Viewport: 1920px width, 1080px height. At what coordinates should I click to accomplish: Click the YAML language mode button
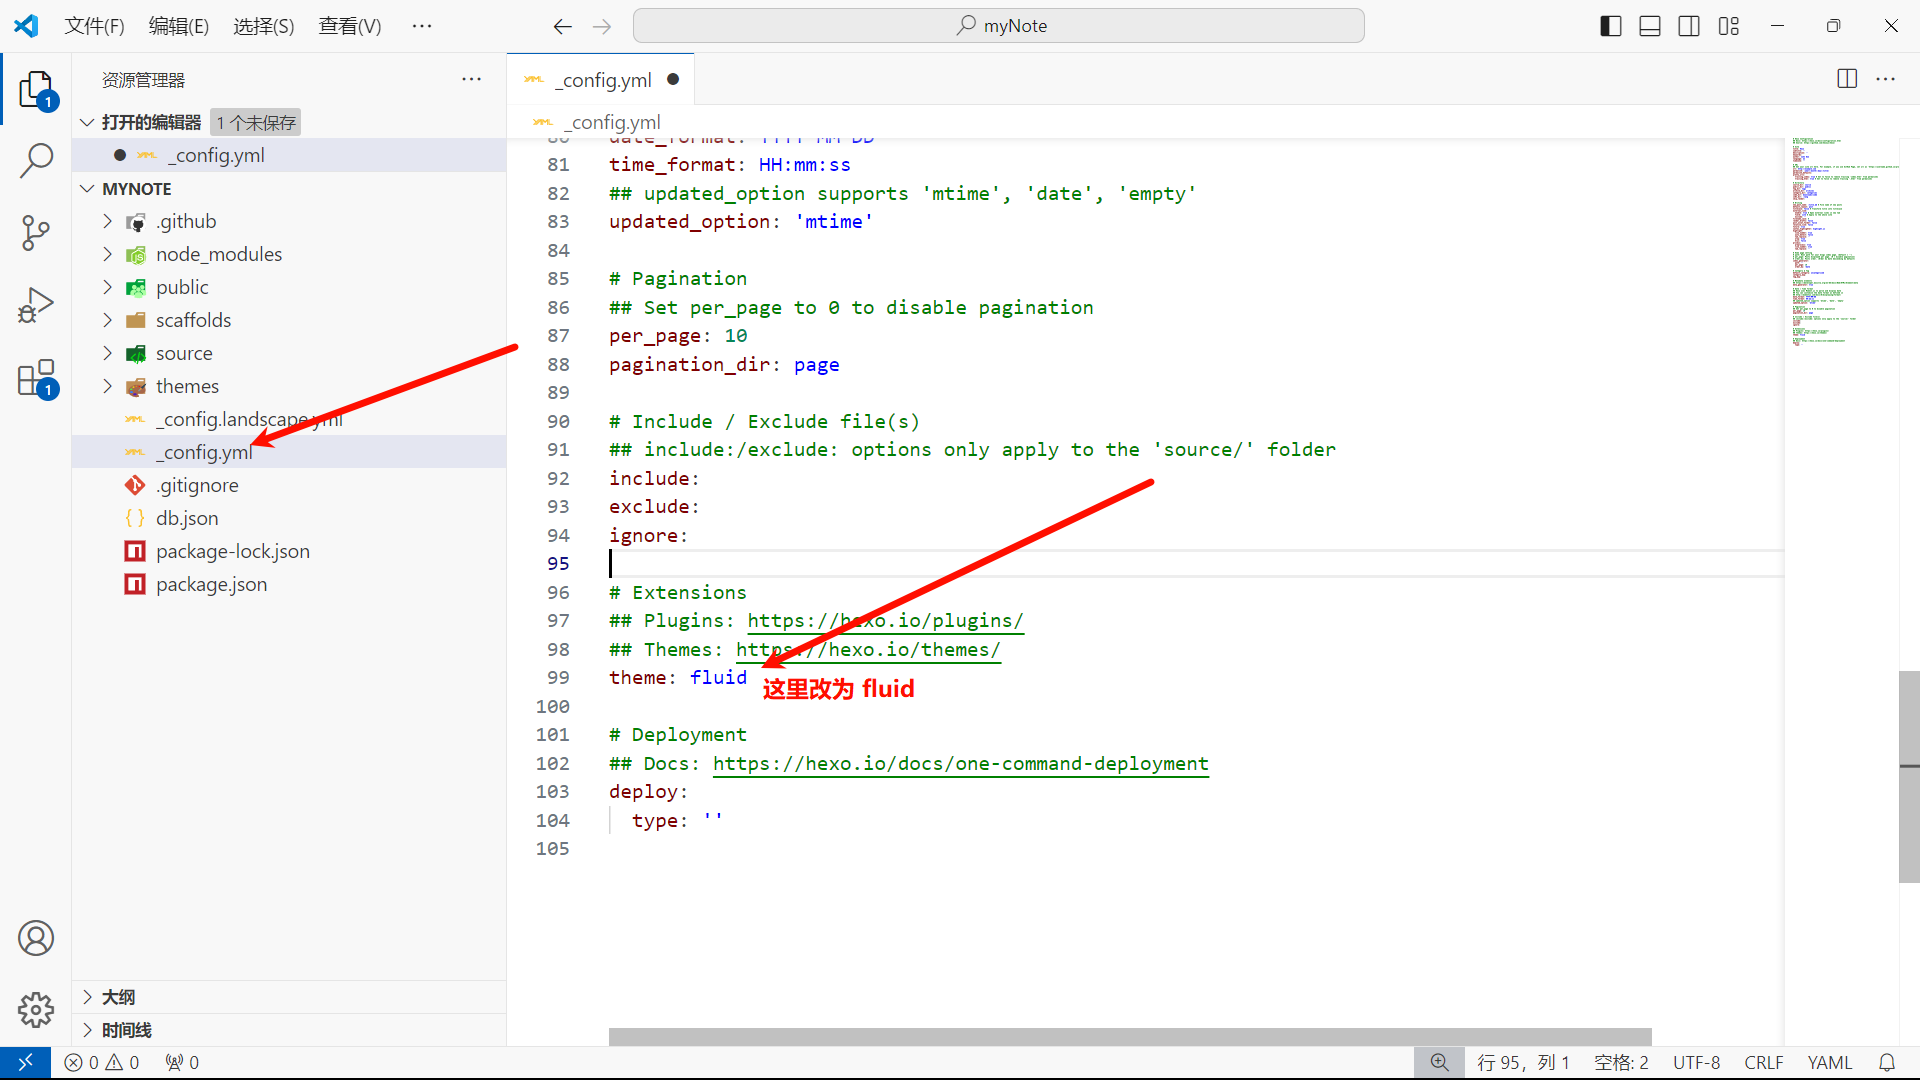[x=1829, y=1063]
